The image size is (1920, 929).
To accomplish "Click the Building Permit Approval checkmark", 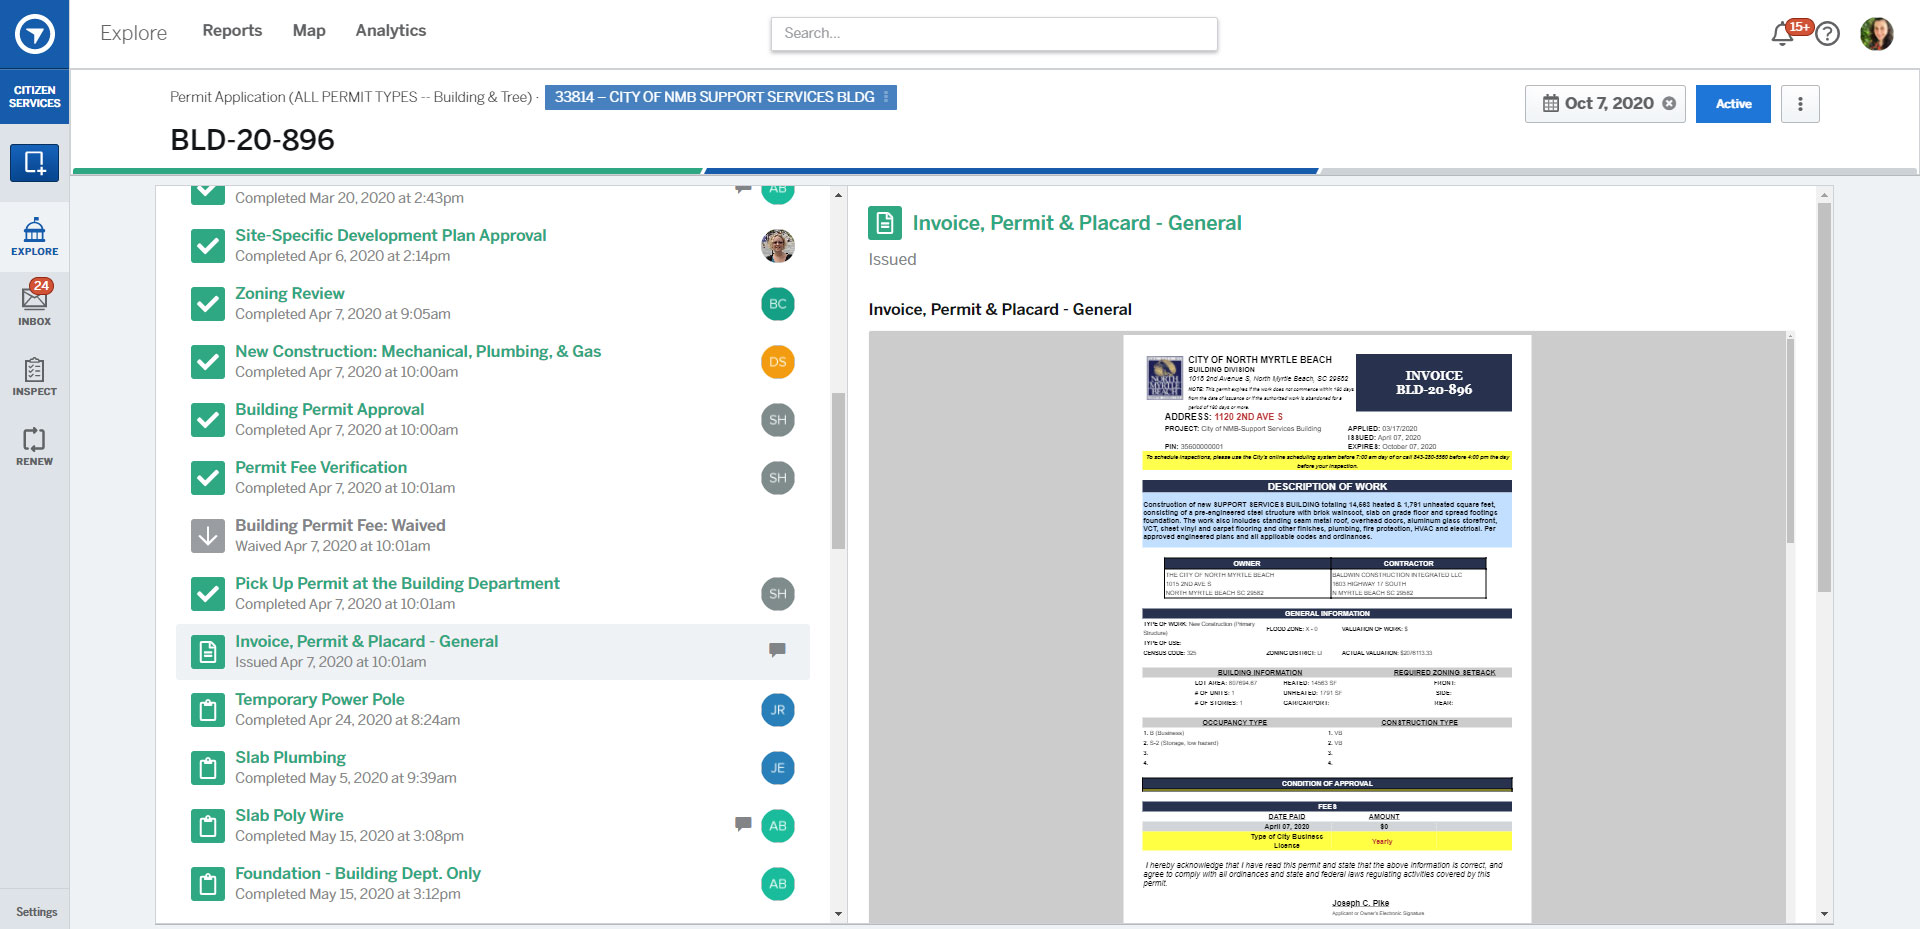I will (208, 420).
